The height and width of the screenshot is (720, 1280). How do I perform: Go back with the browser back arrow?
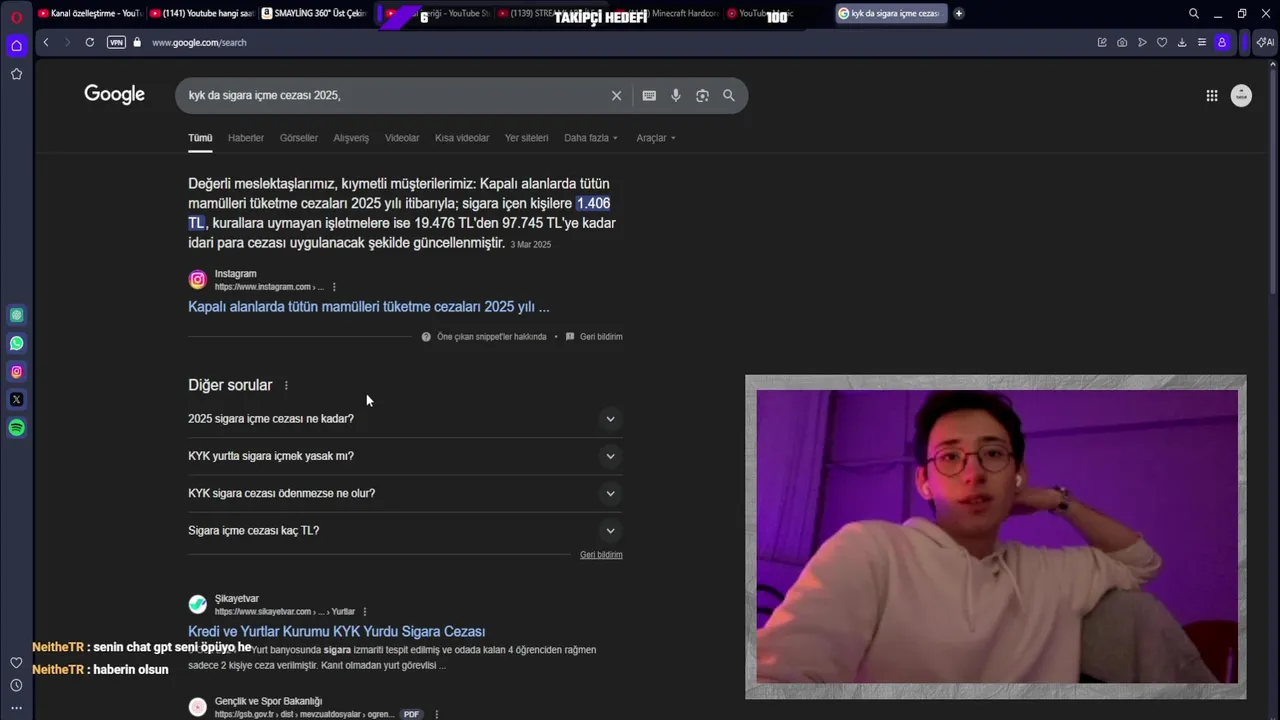pos(46,42)
